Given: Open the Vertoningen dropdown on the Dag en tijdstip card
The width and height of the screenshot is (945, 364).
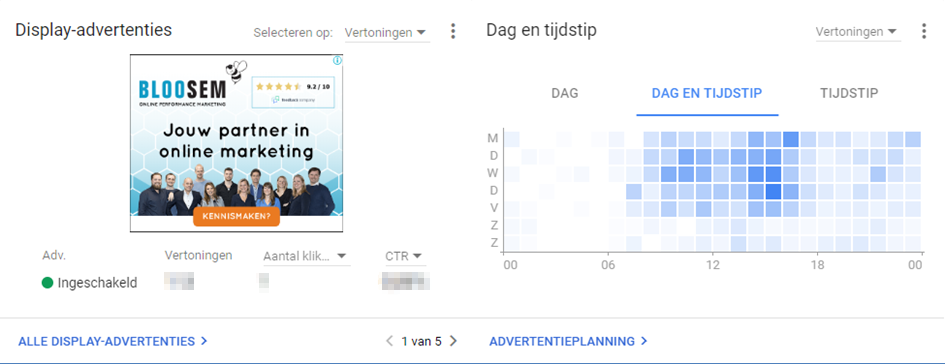Looking at the screenshot, I should (858, 32).
